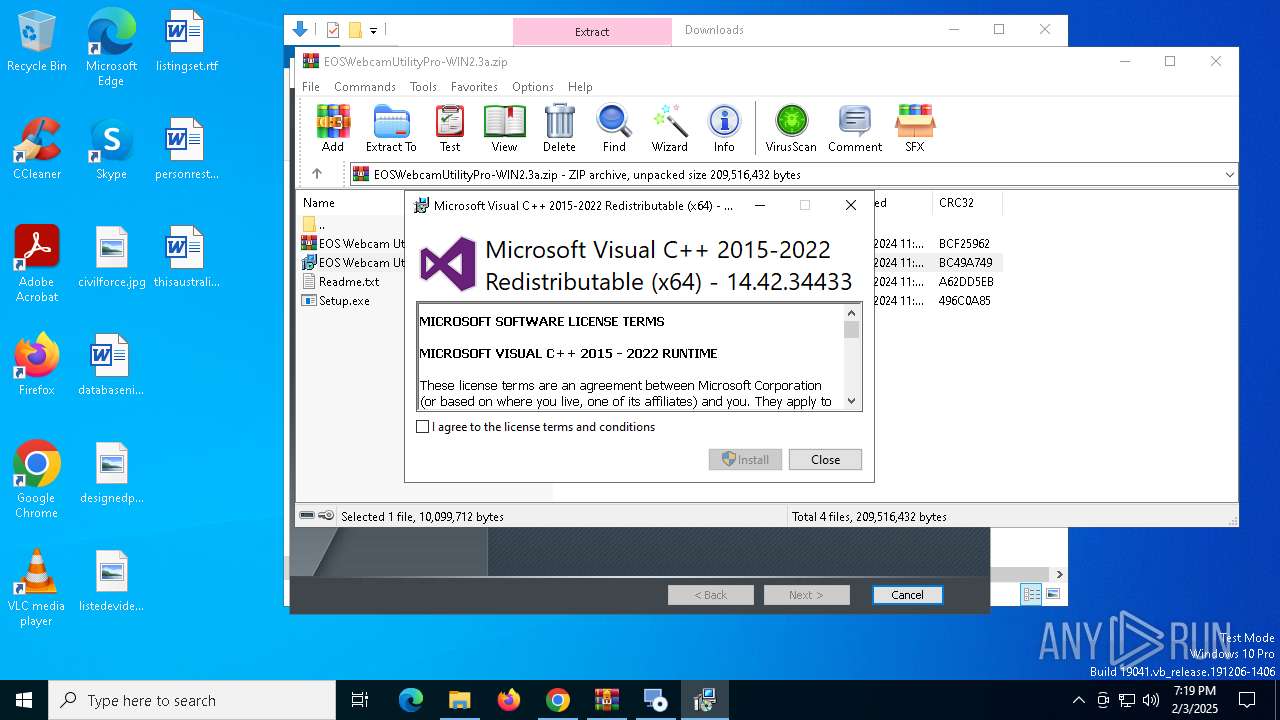Click the Start button

[24, 700]
